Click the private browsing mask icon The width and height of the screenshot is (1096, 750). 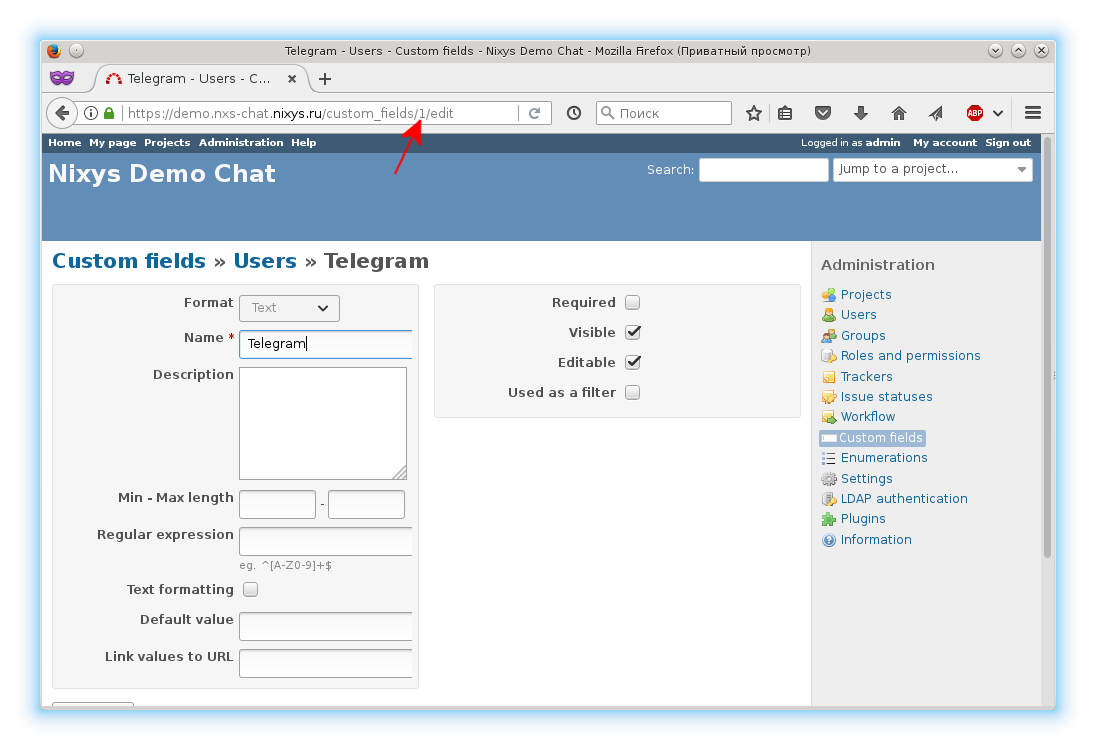(x=62, y=78)
